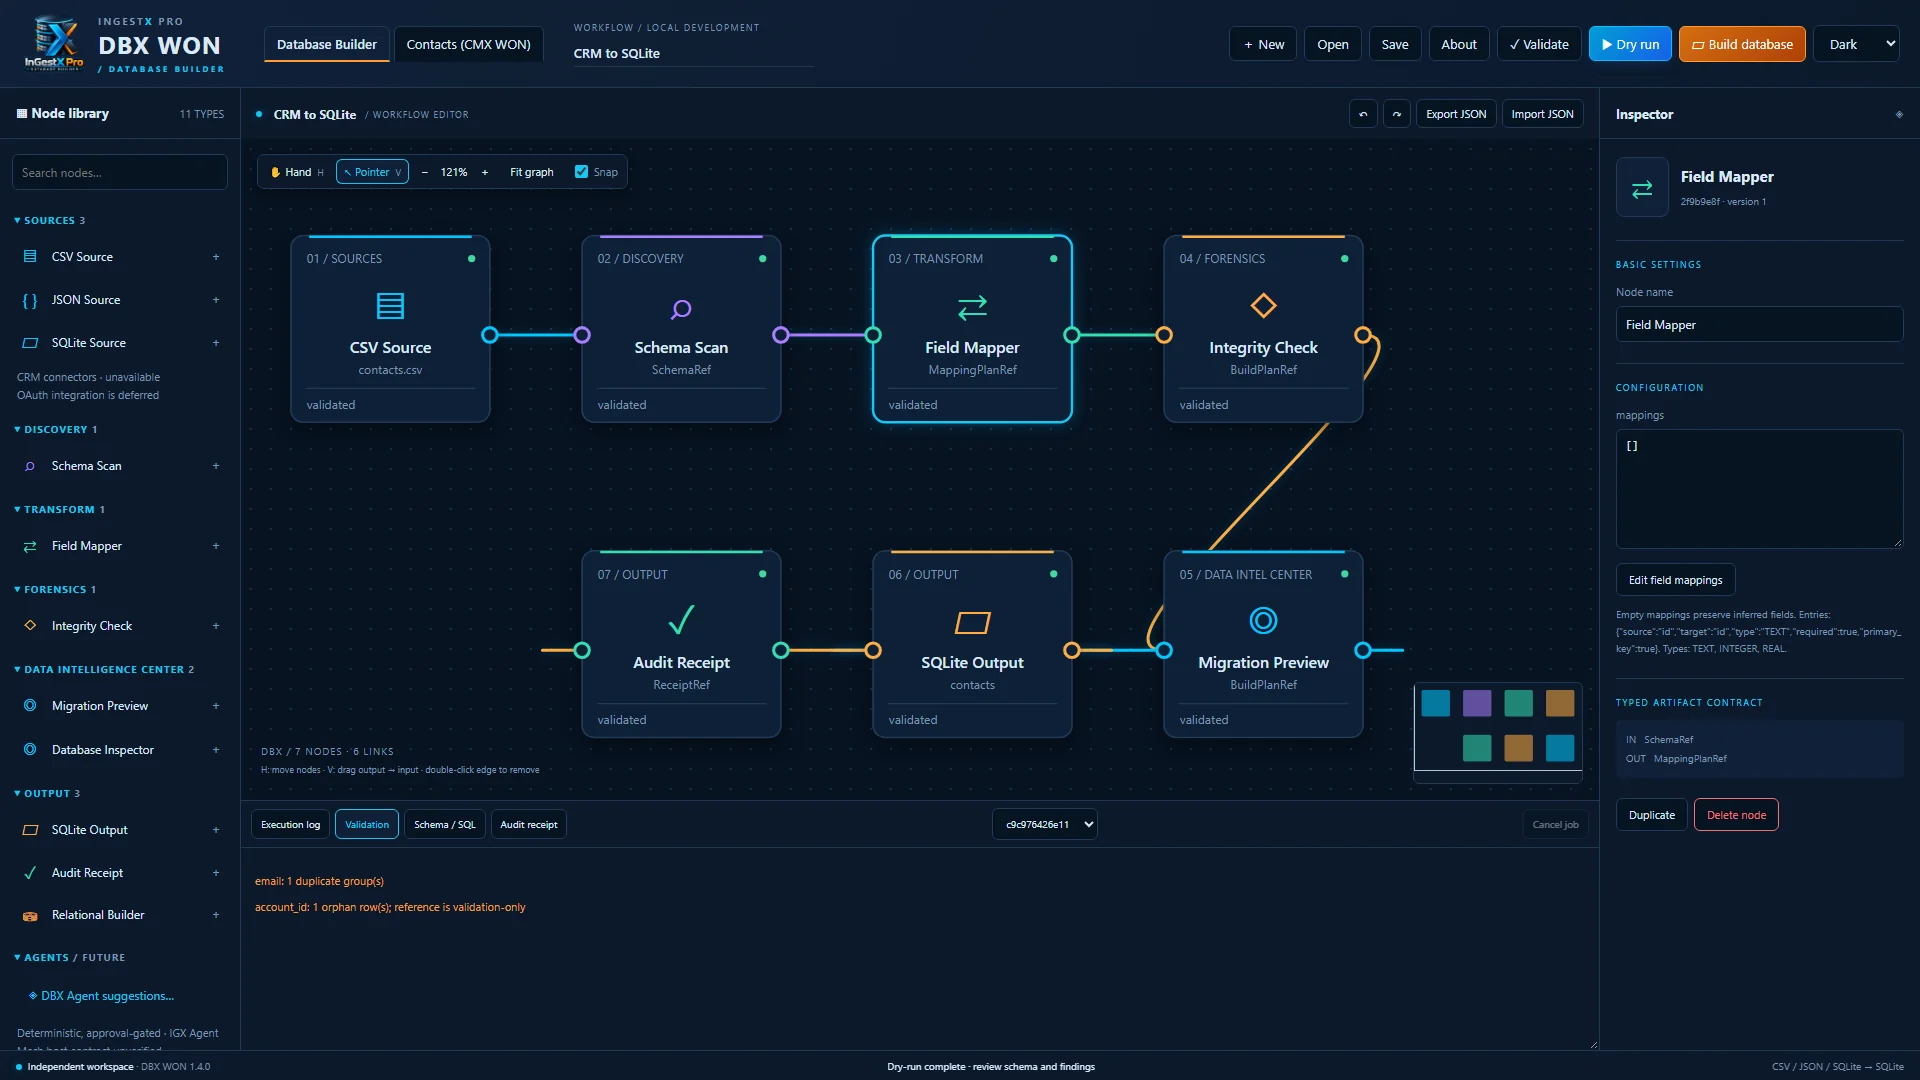
Task: Click Integrity Check diamond icon in node library
Action: coord(30,626)
